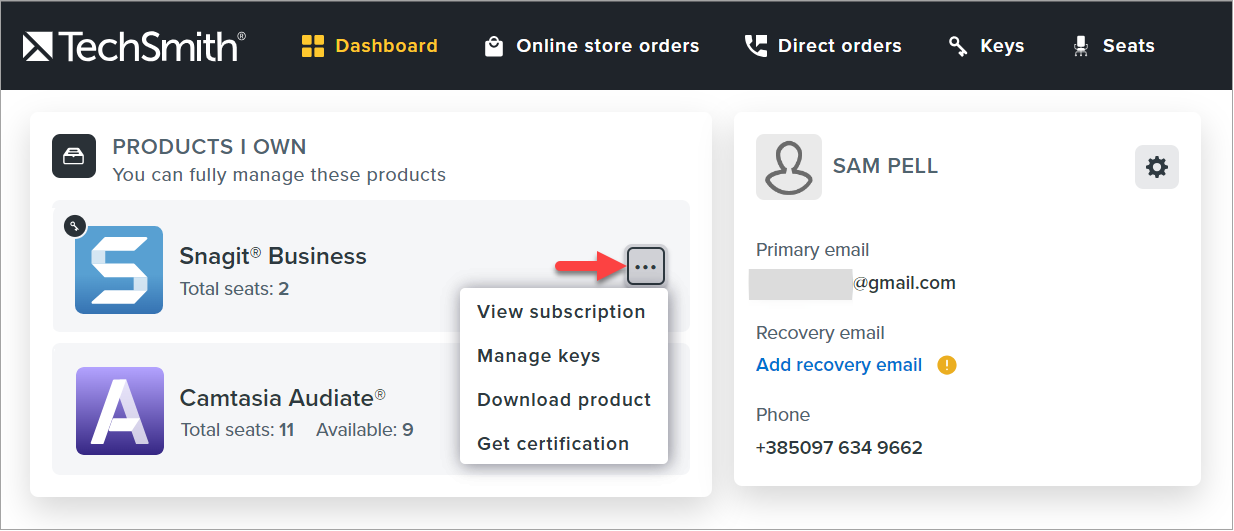1234x531 pixels.
Task: Open the Direct orders page
Action: (823, 46)
